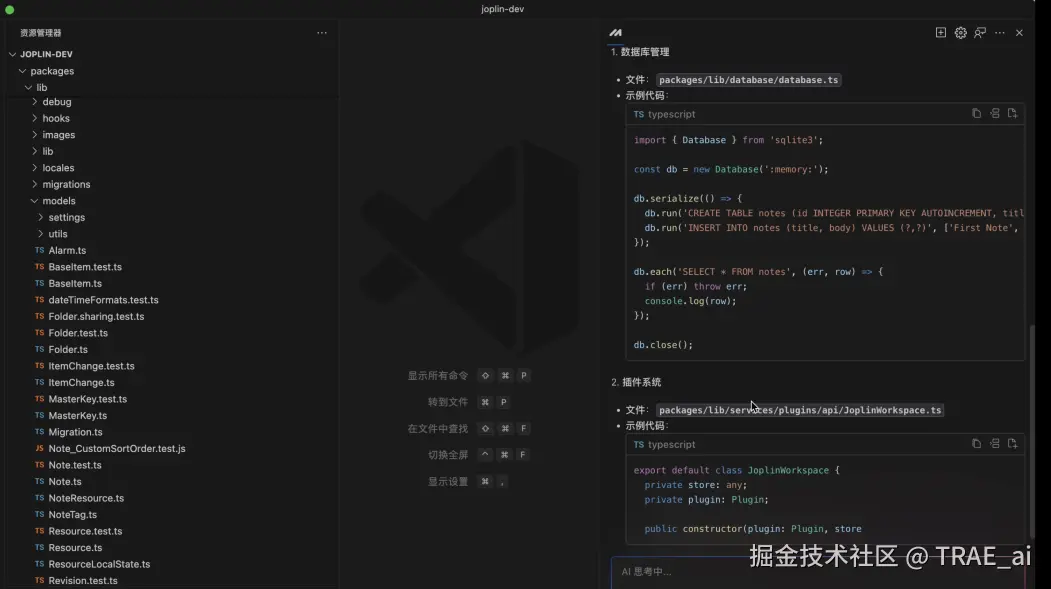Open the NoteResource.ts file

pyautogui.click(x=86, y=499)
